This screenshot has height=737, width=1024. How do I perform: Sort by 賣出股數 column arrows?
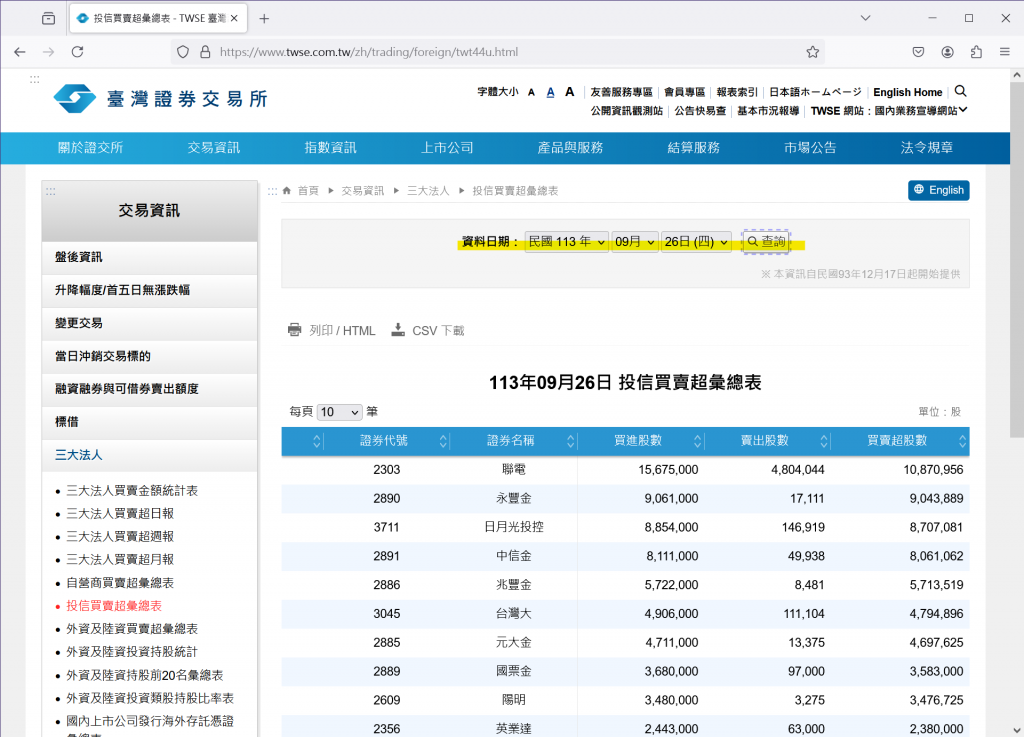824,441
